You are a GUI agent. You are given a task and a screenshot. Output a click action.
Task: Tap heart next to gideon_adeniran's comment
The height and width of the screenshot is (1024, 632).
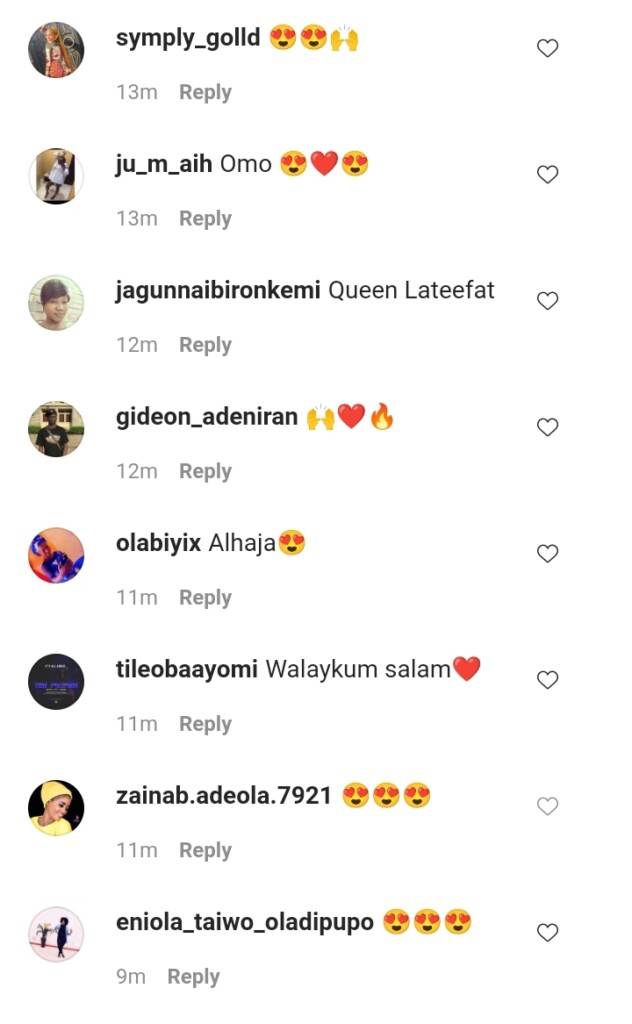(x=547, y=427)
